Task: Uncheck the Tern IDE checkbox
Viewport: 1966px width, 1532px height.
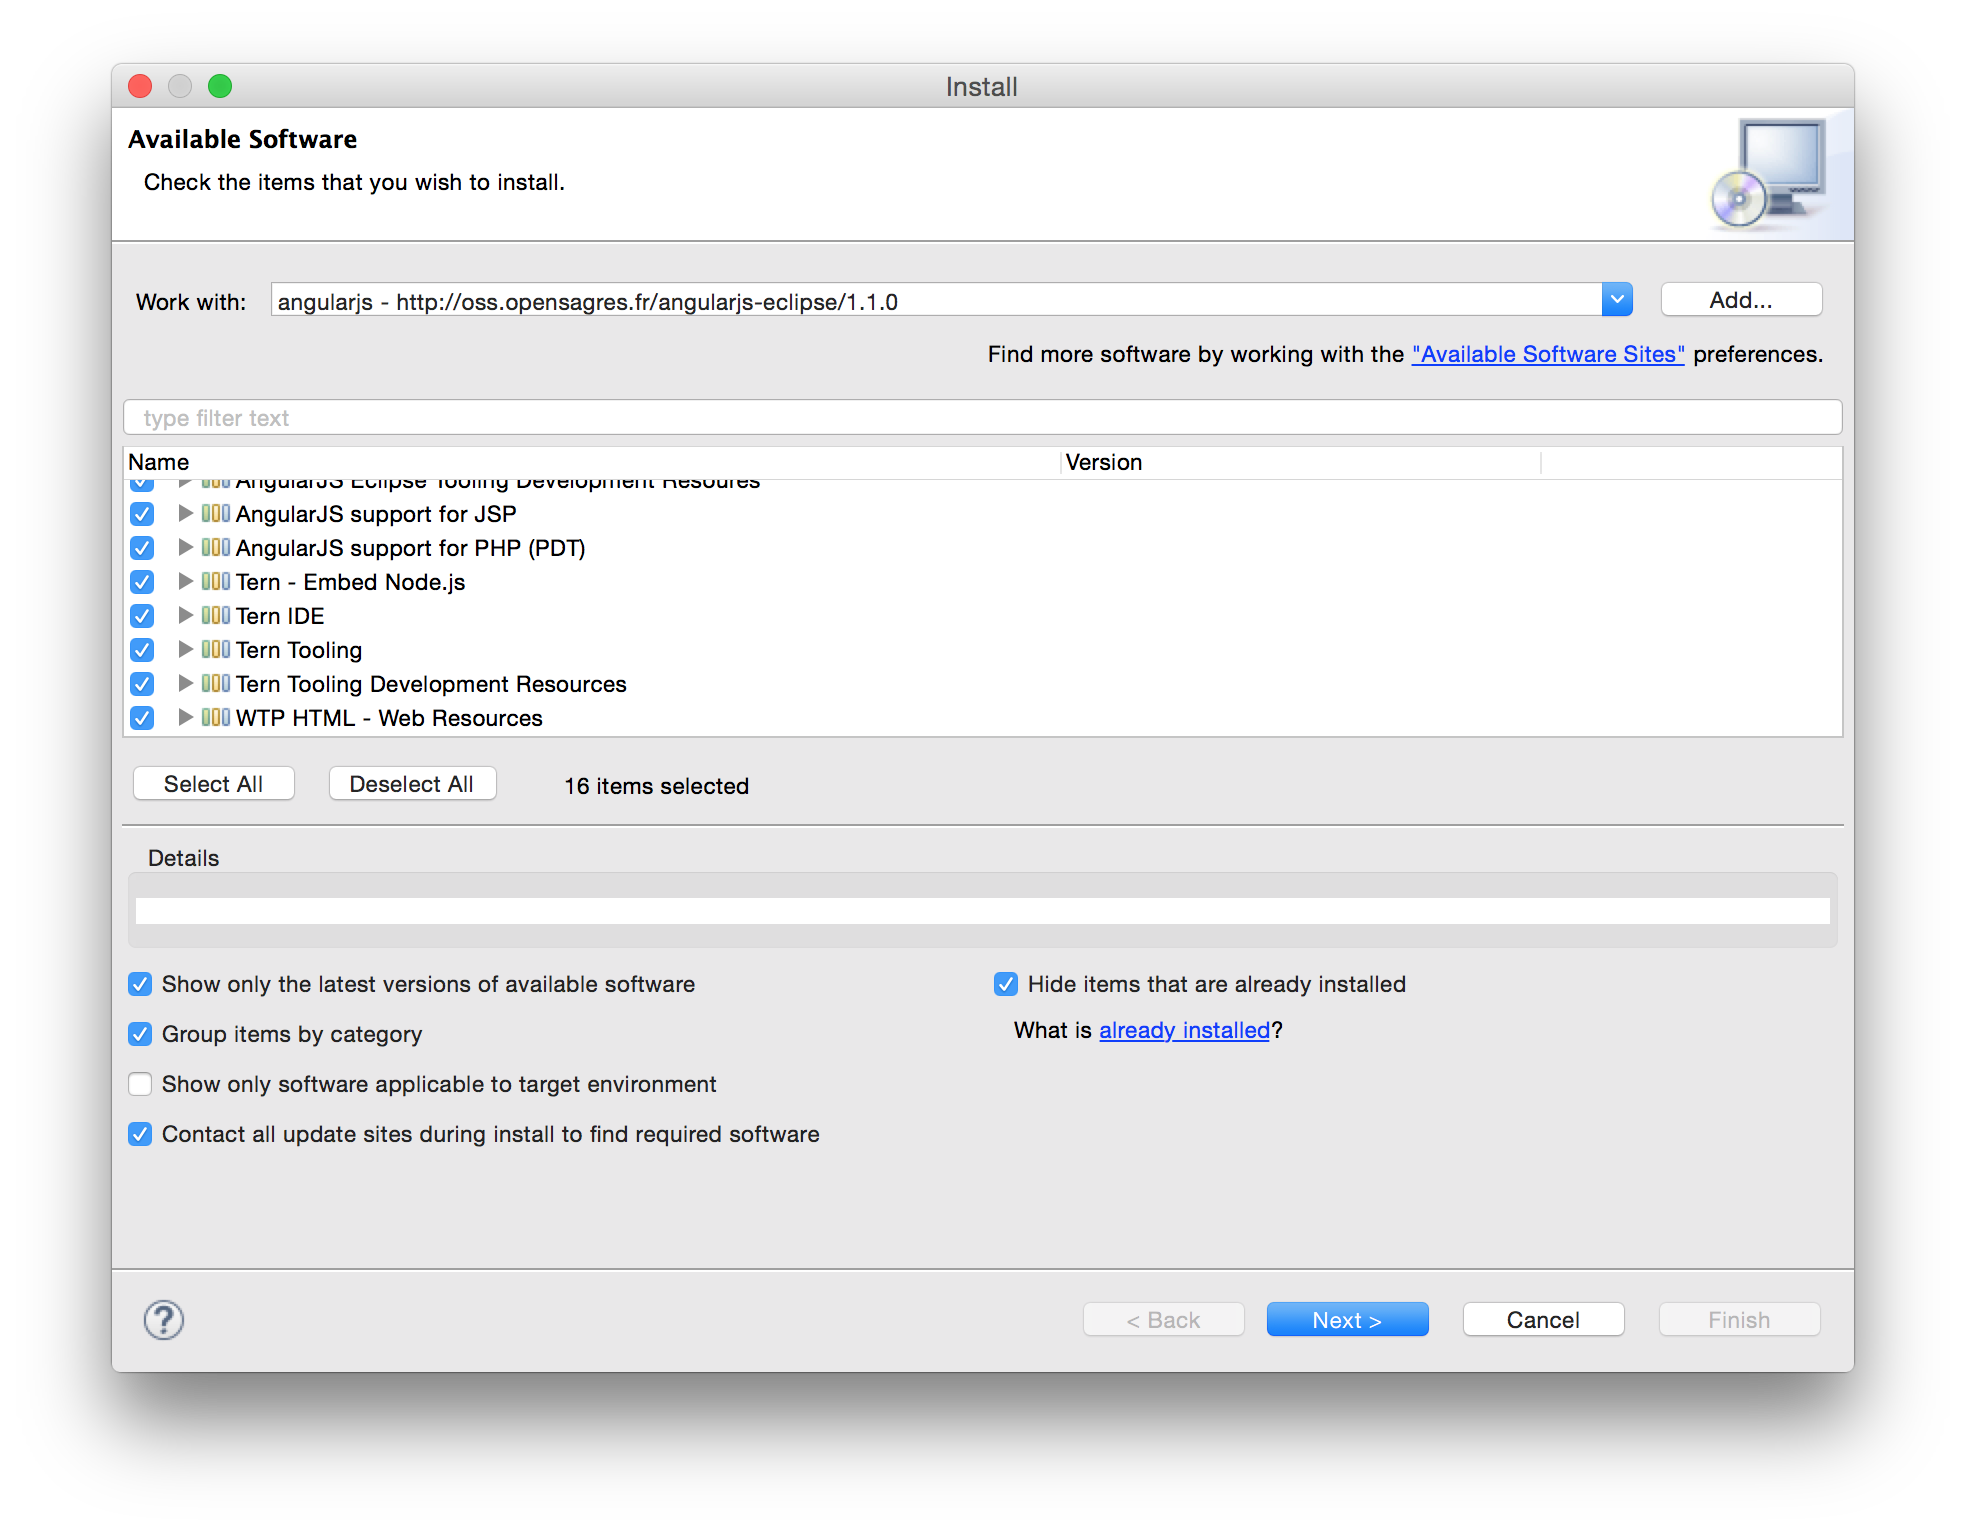Action: pos(142,616)
